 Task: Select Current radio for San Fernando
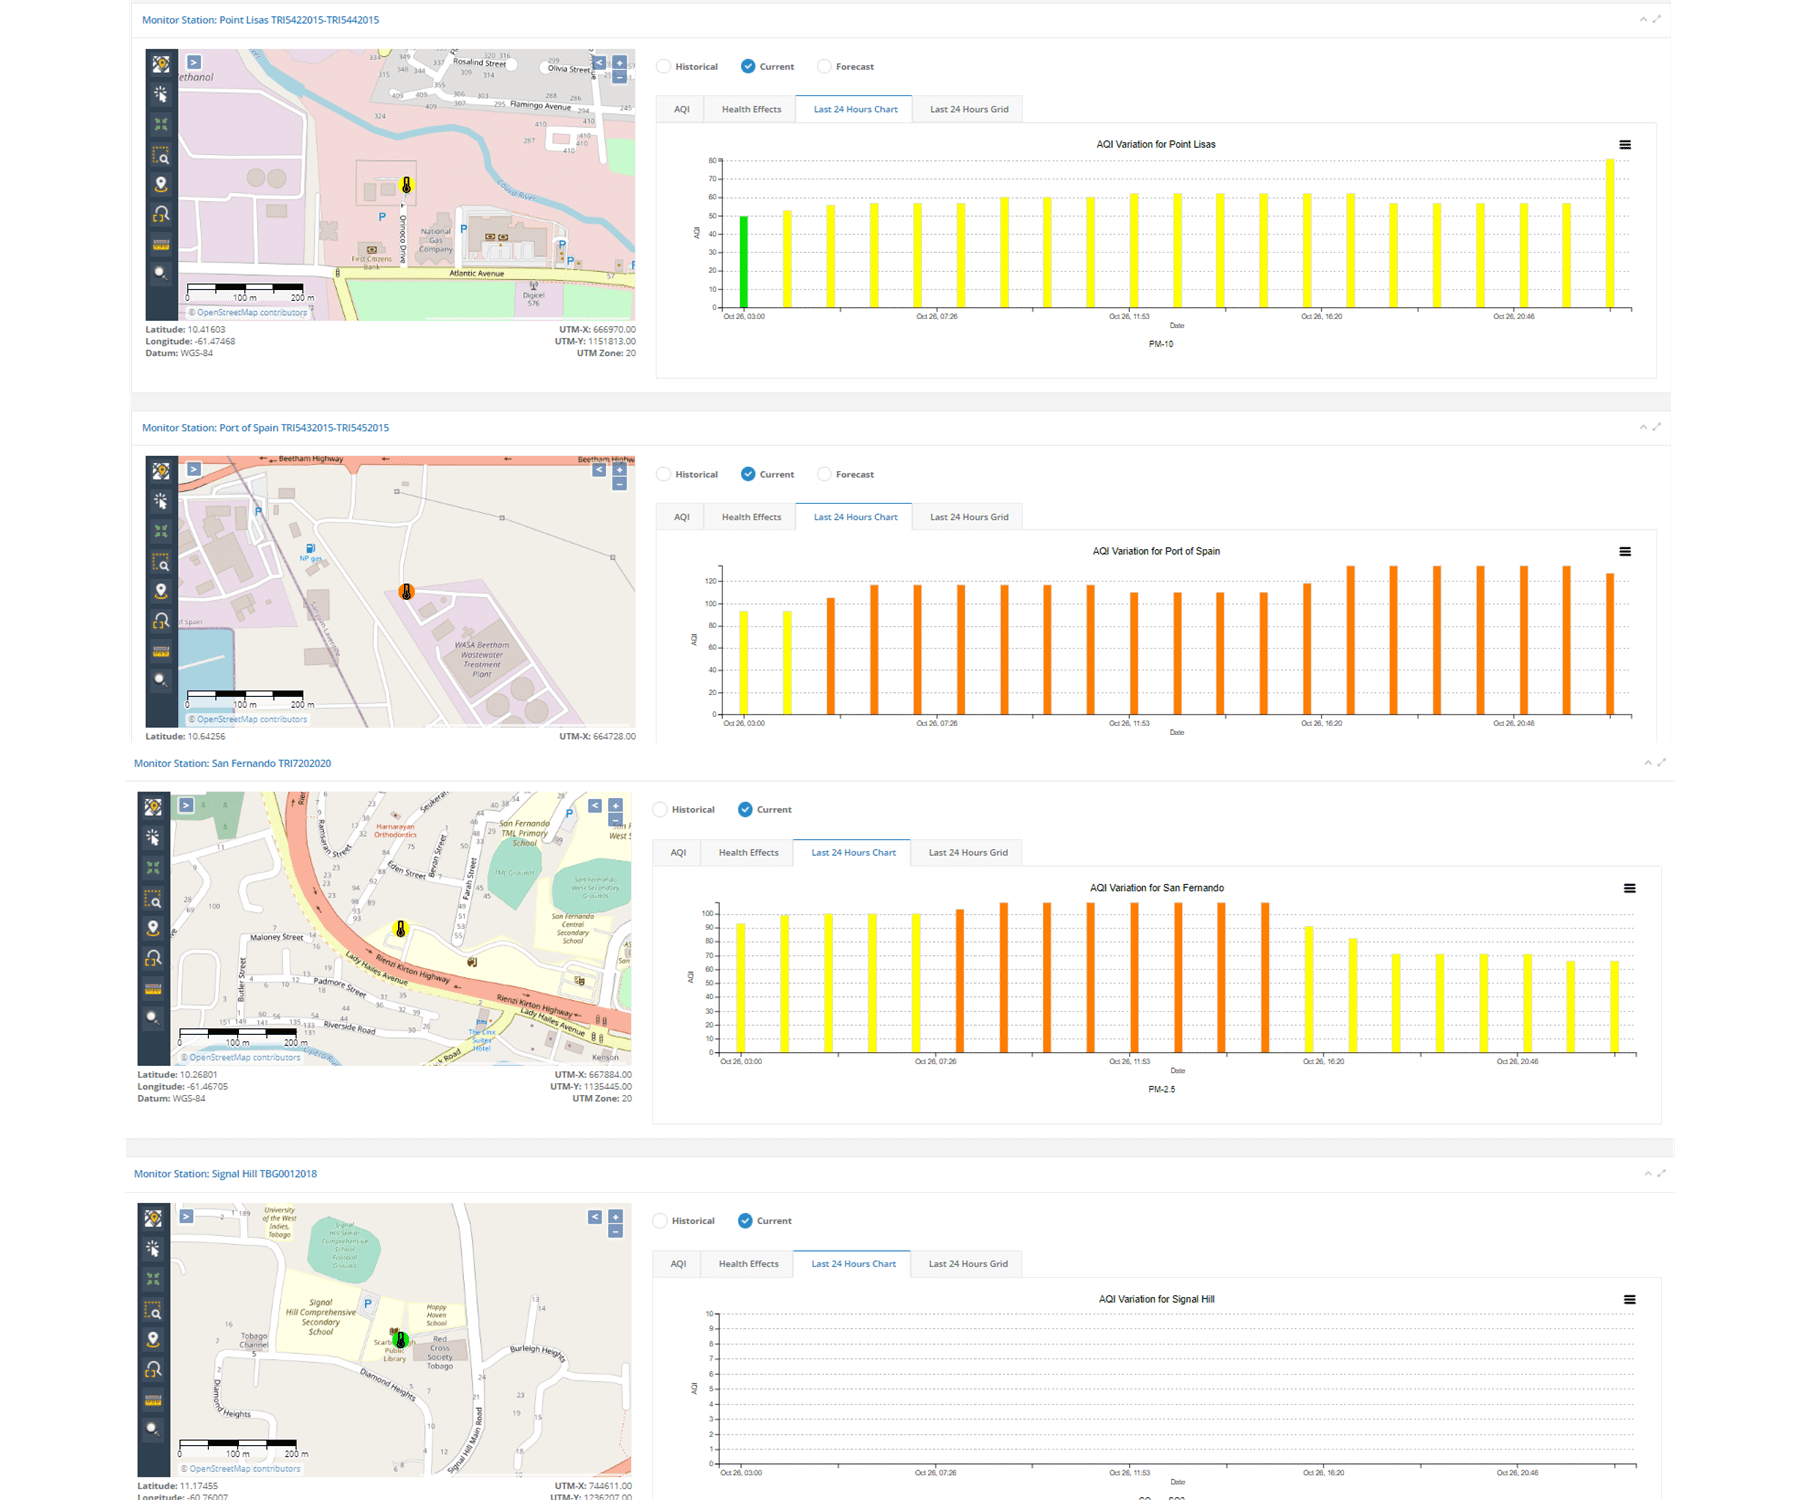745,809
